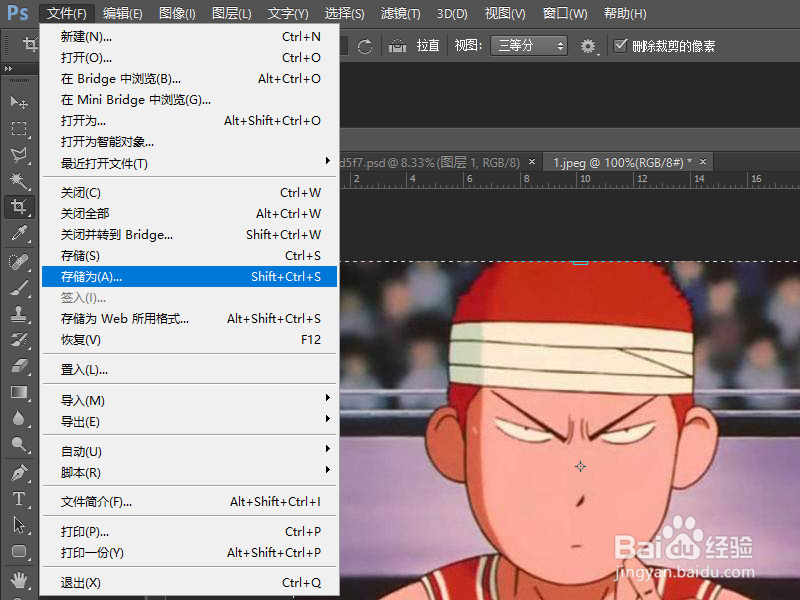Select the Dodge tool
The height and width of the screenshot is (600, 800).
click(19, 444)
